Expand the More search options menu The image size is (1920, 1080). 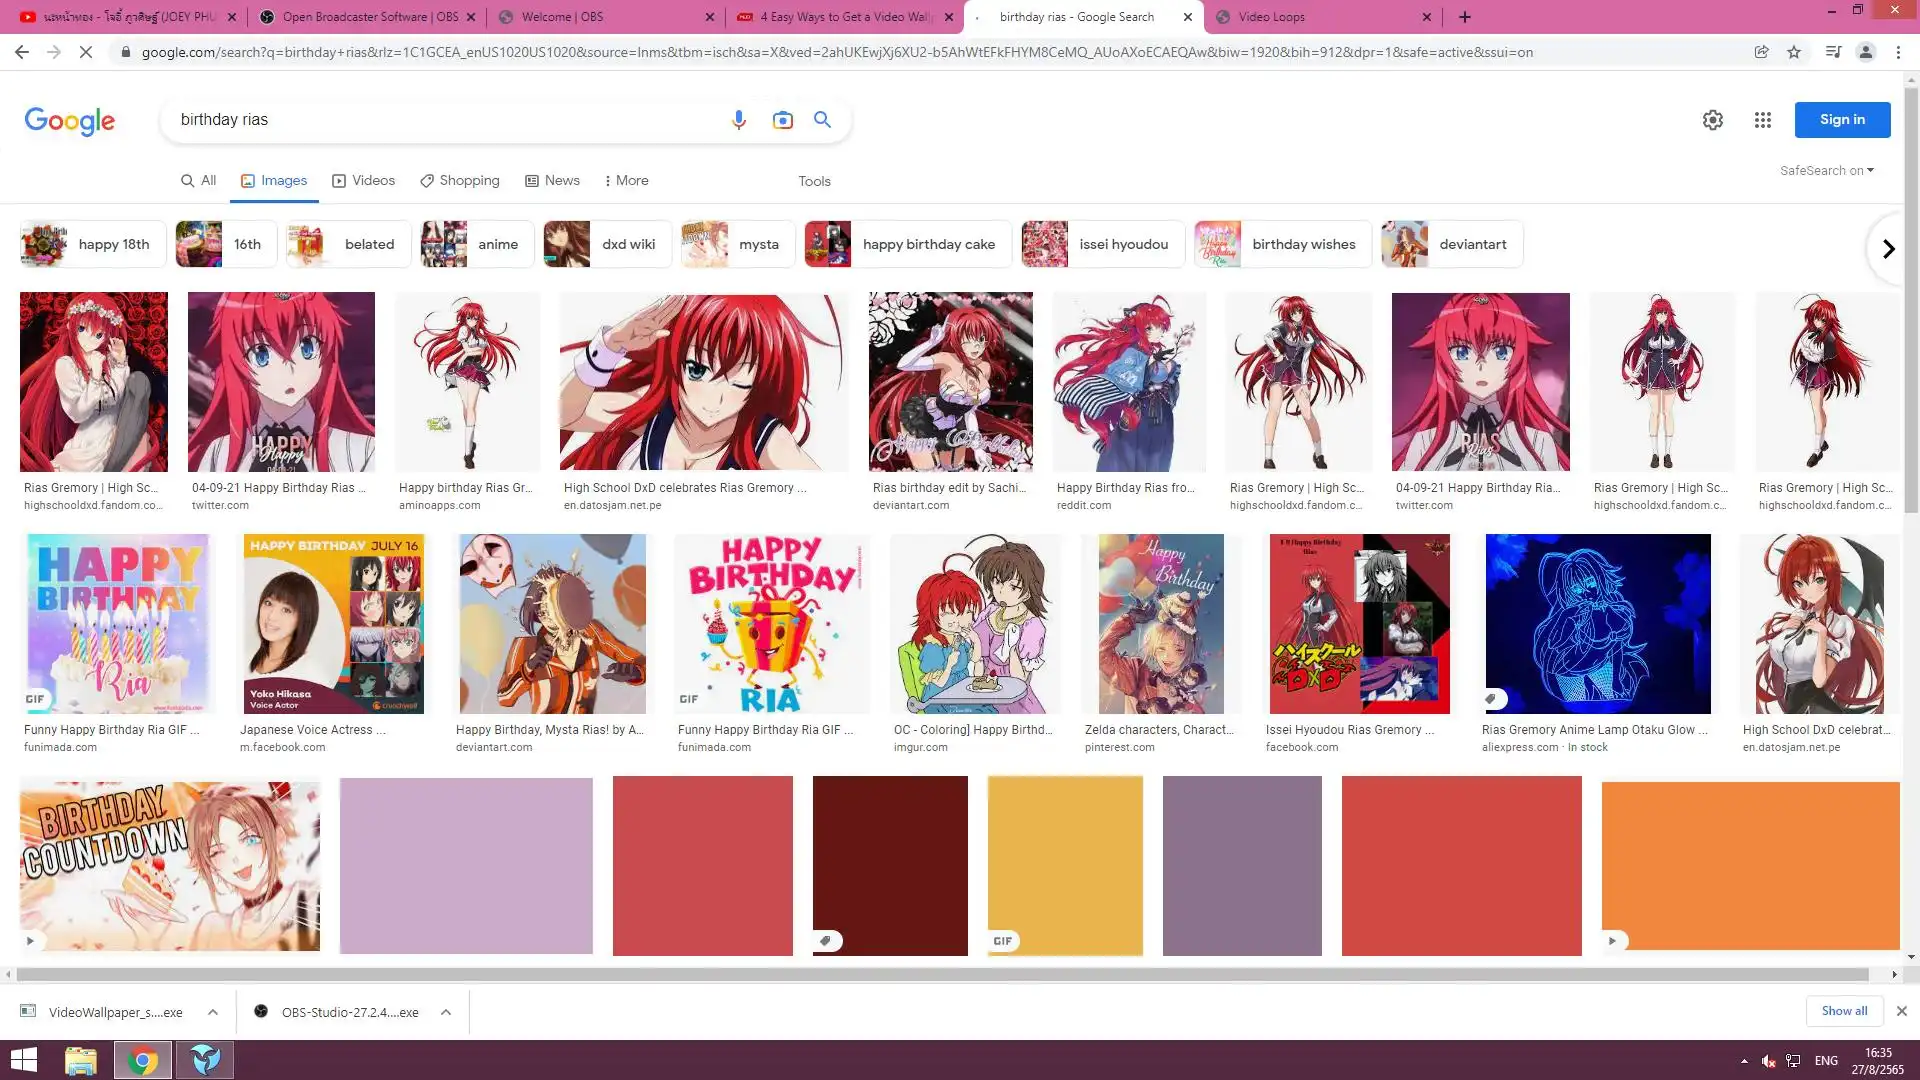tap(627, 181)
